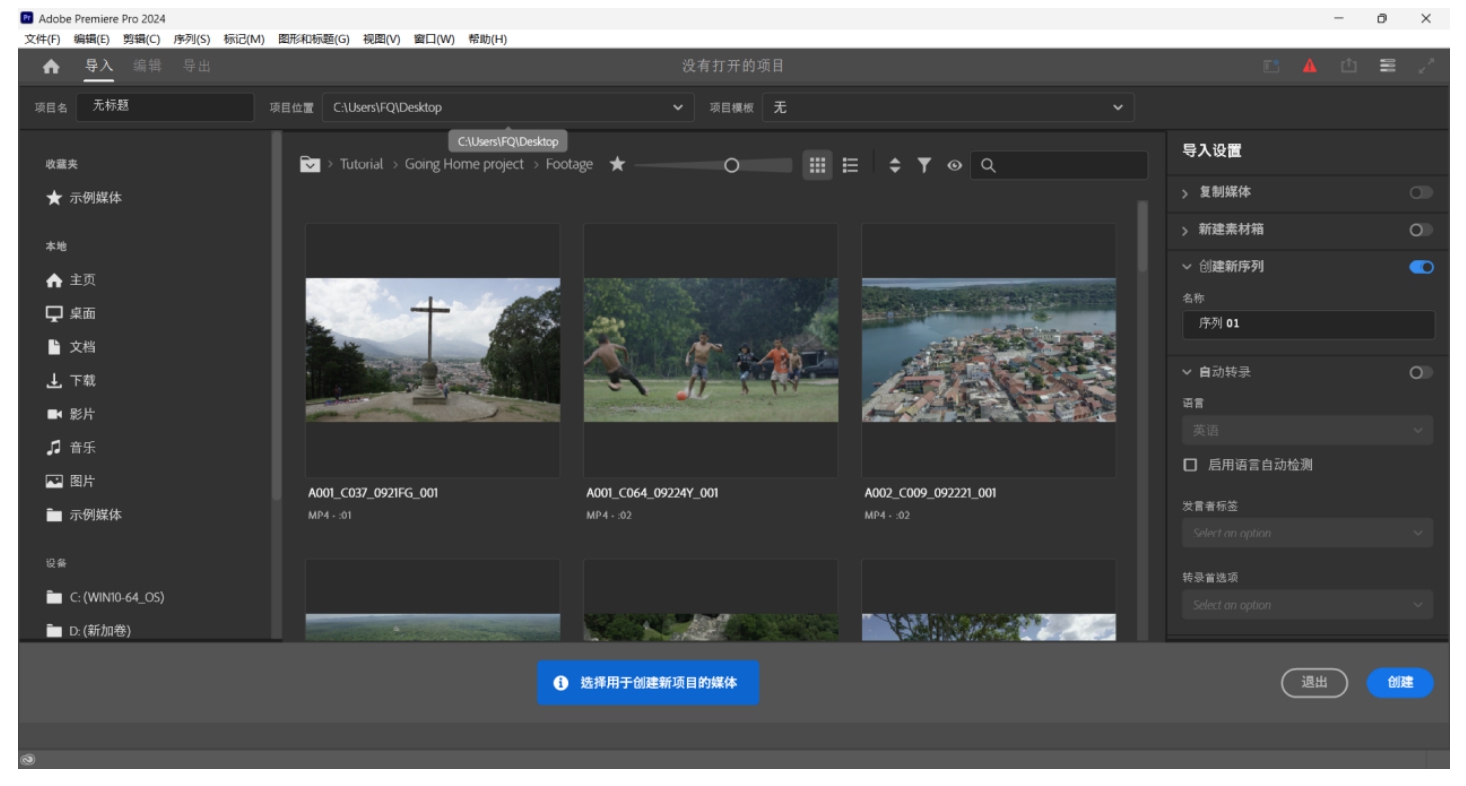
Task: Click the Create (创建) button
Action: 1400,682
